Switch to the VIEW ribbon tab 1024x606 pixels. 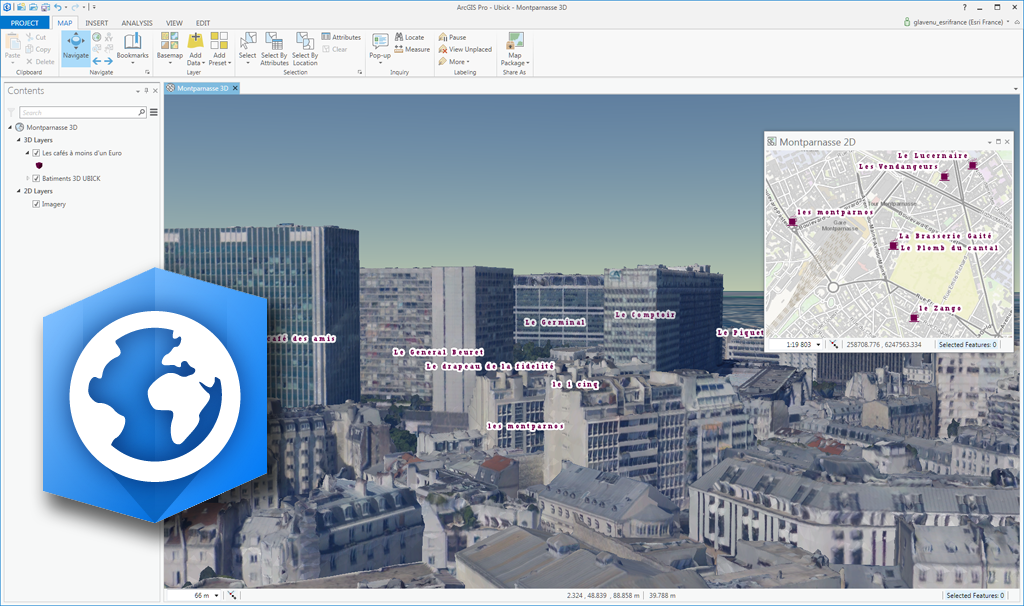point(174,23)
